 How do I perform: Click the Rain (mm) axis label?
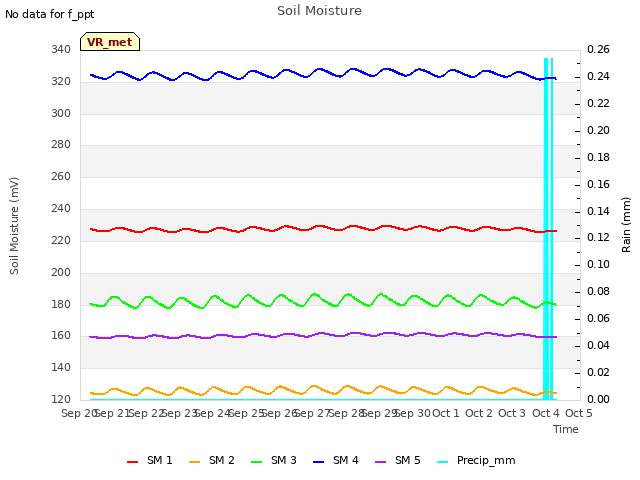click(x=626, y=225)
